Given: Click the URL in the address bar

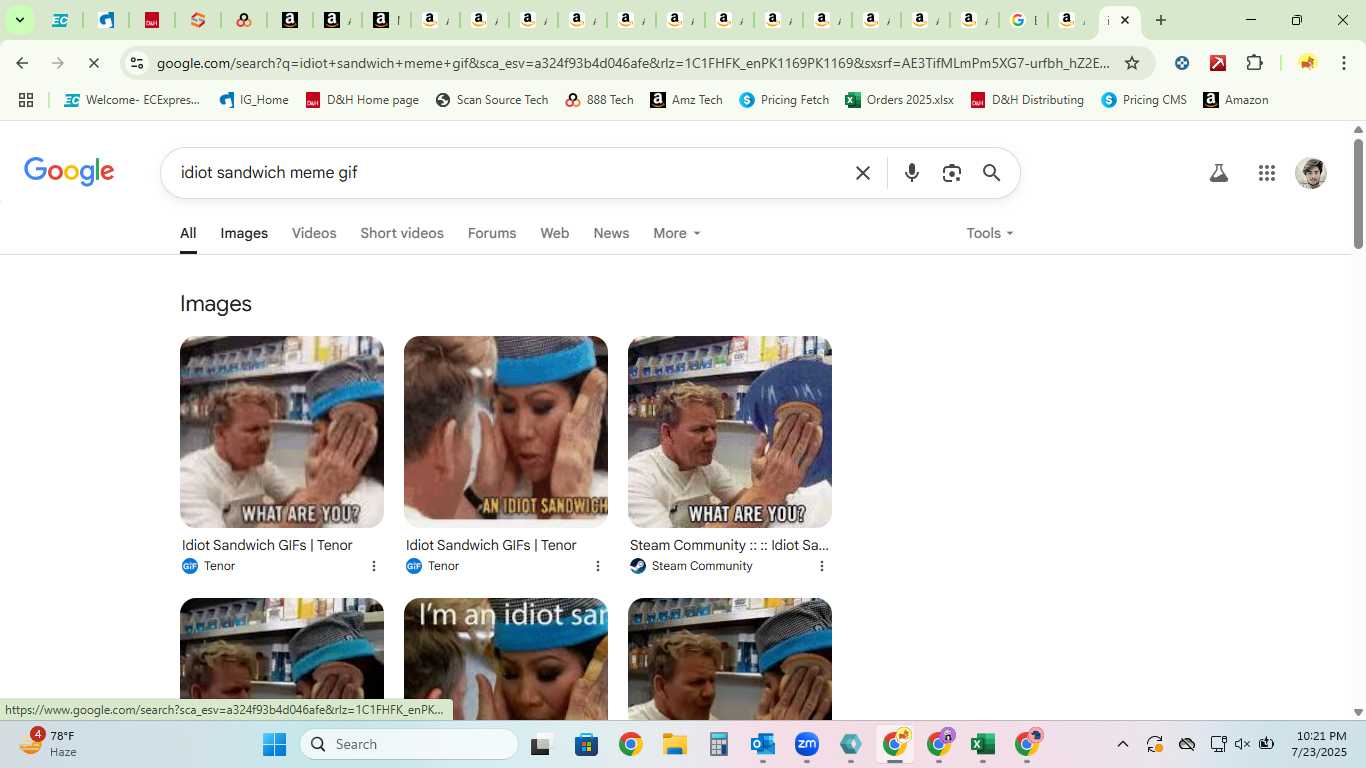Looking at the screenshot, I should tap(633, 63).
